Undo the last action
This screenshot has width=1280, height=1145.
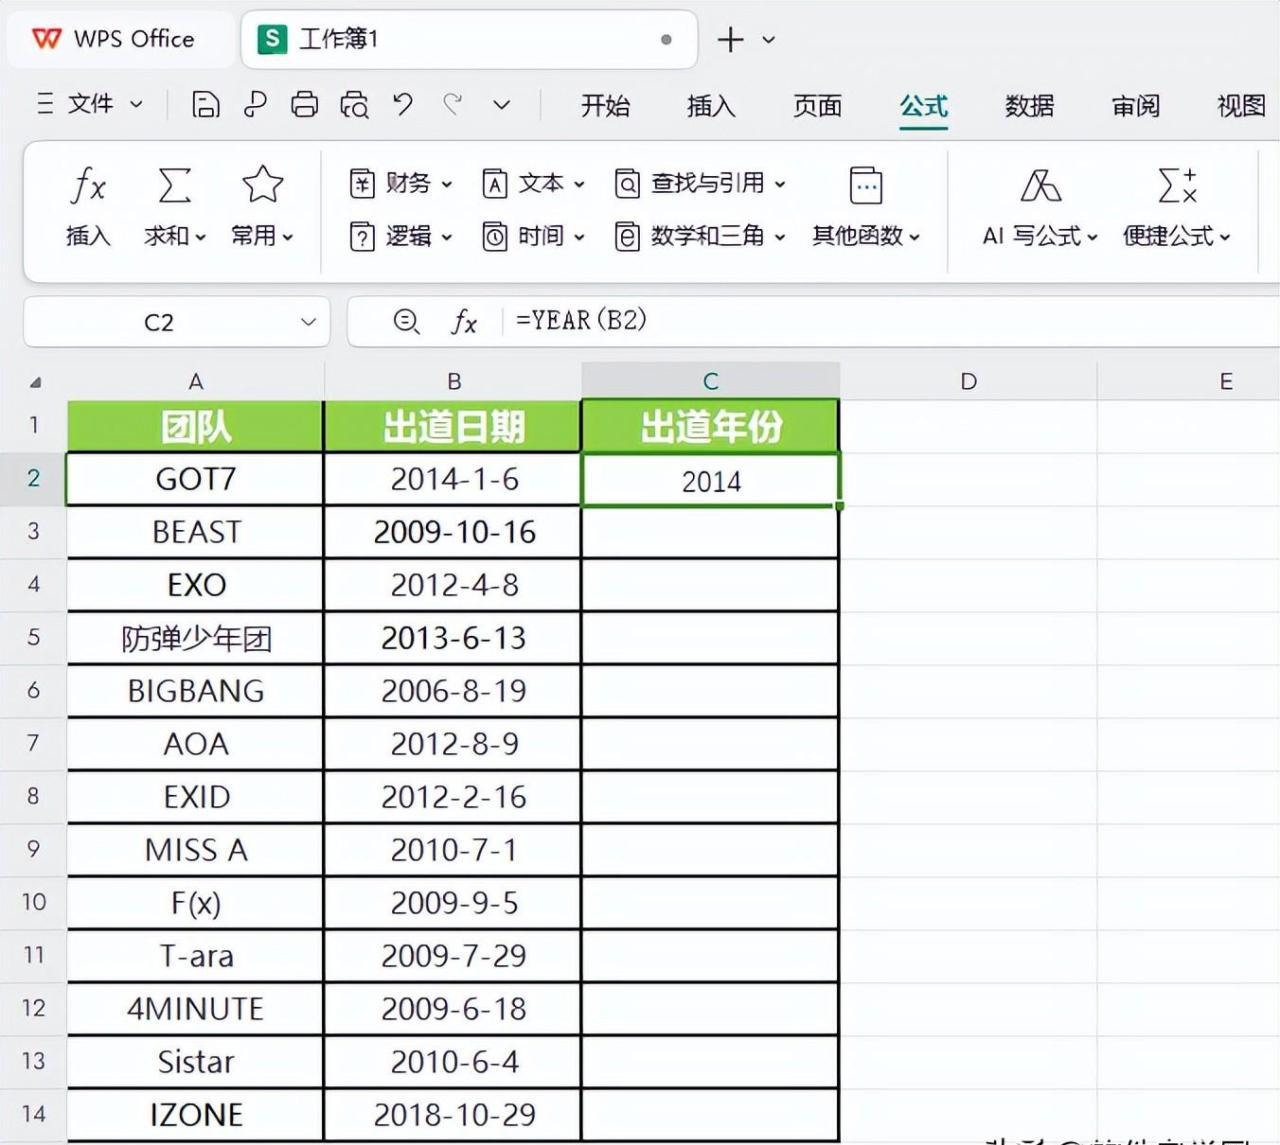pos(403,104)
